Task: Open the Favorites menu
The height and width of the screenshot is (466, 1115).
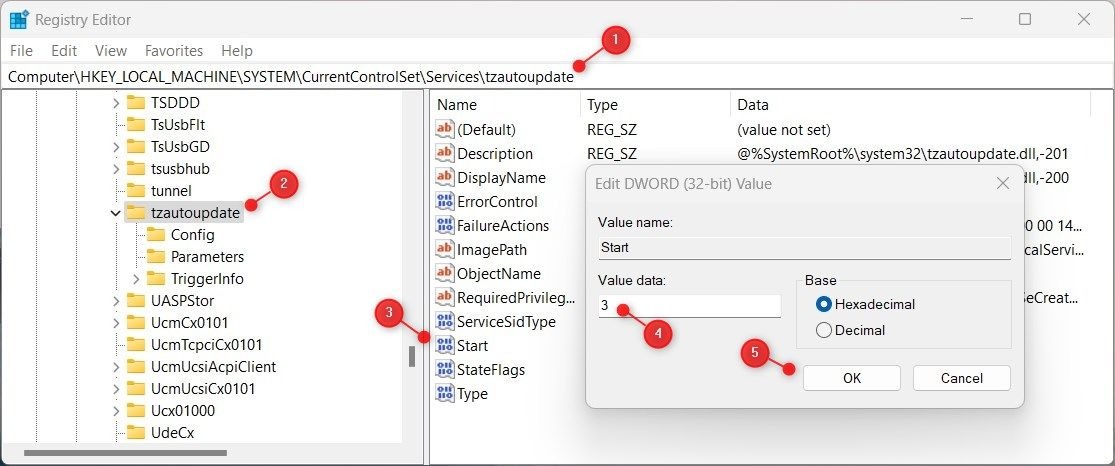Action: point(174,51)
